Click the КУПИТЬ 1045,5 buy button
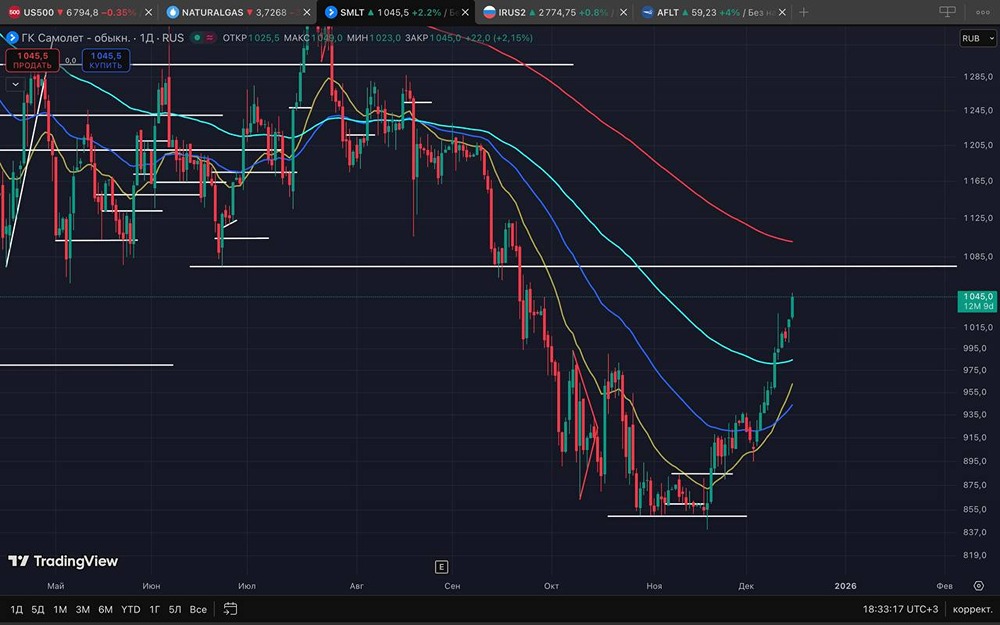The width and height of the screenshot is (1000, 625). tap(106, 61)
